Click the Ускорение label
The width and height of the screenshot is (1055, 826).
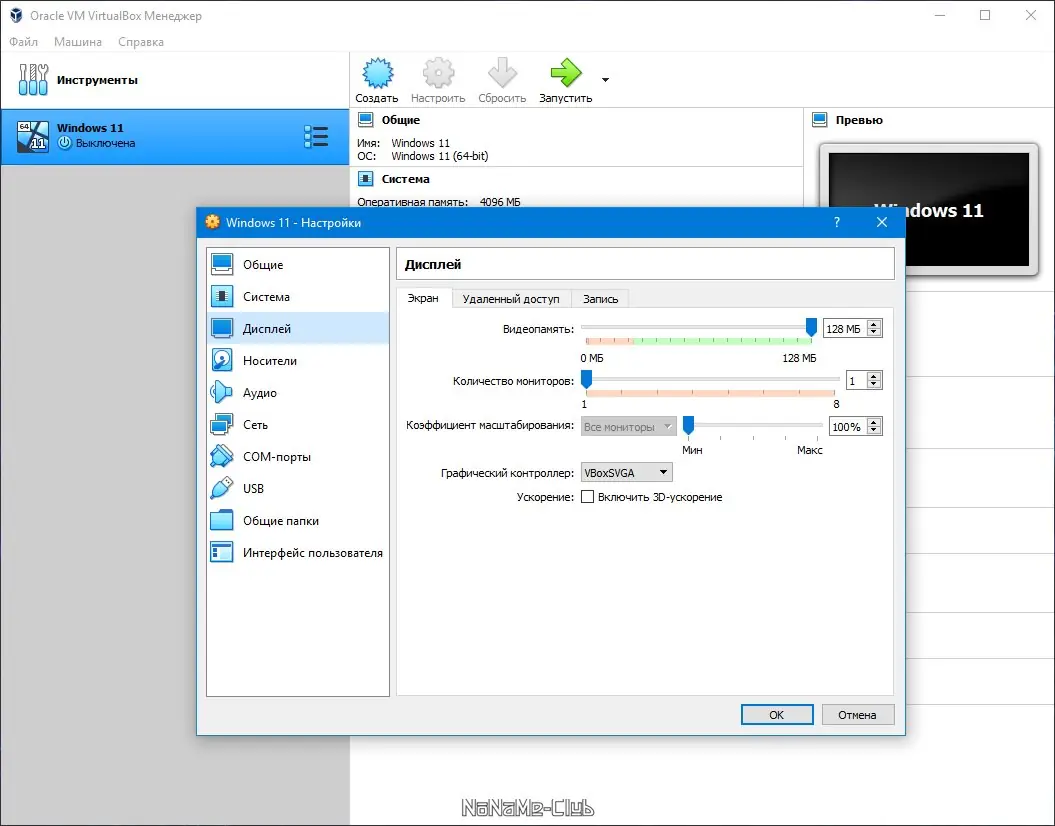point(545,497)
